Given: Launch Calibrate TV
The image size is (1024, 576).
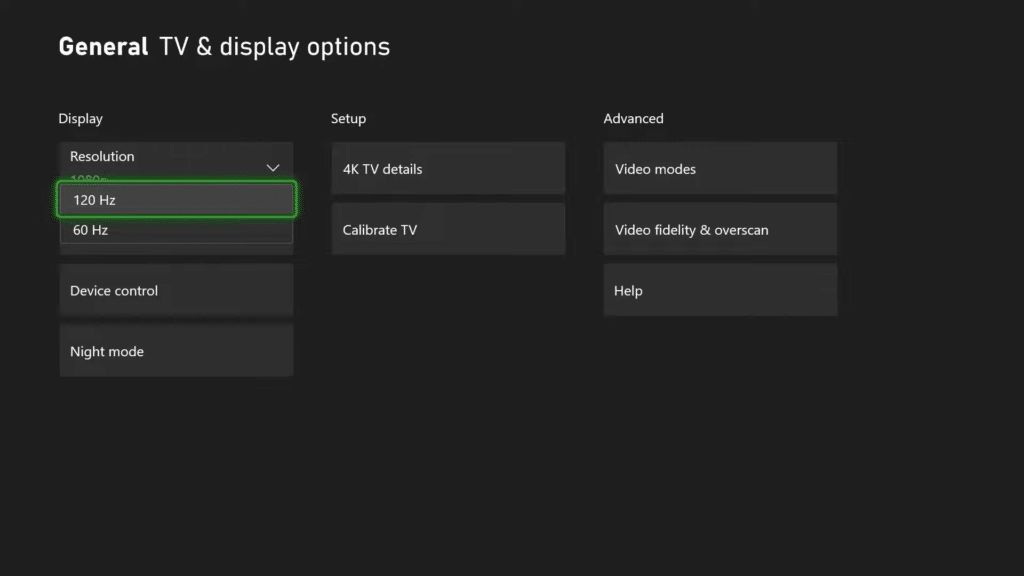Looking at the screenshot, I should click(x=448, y=229).
